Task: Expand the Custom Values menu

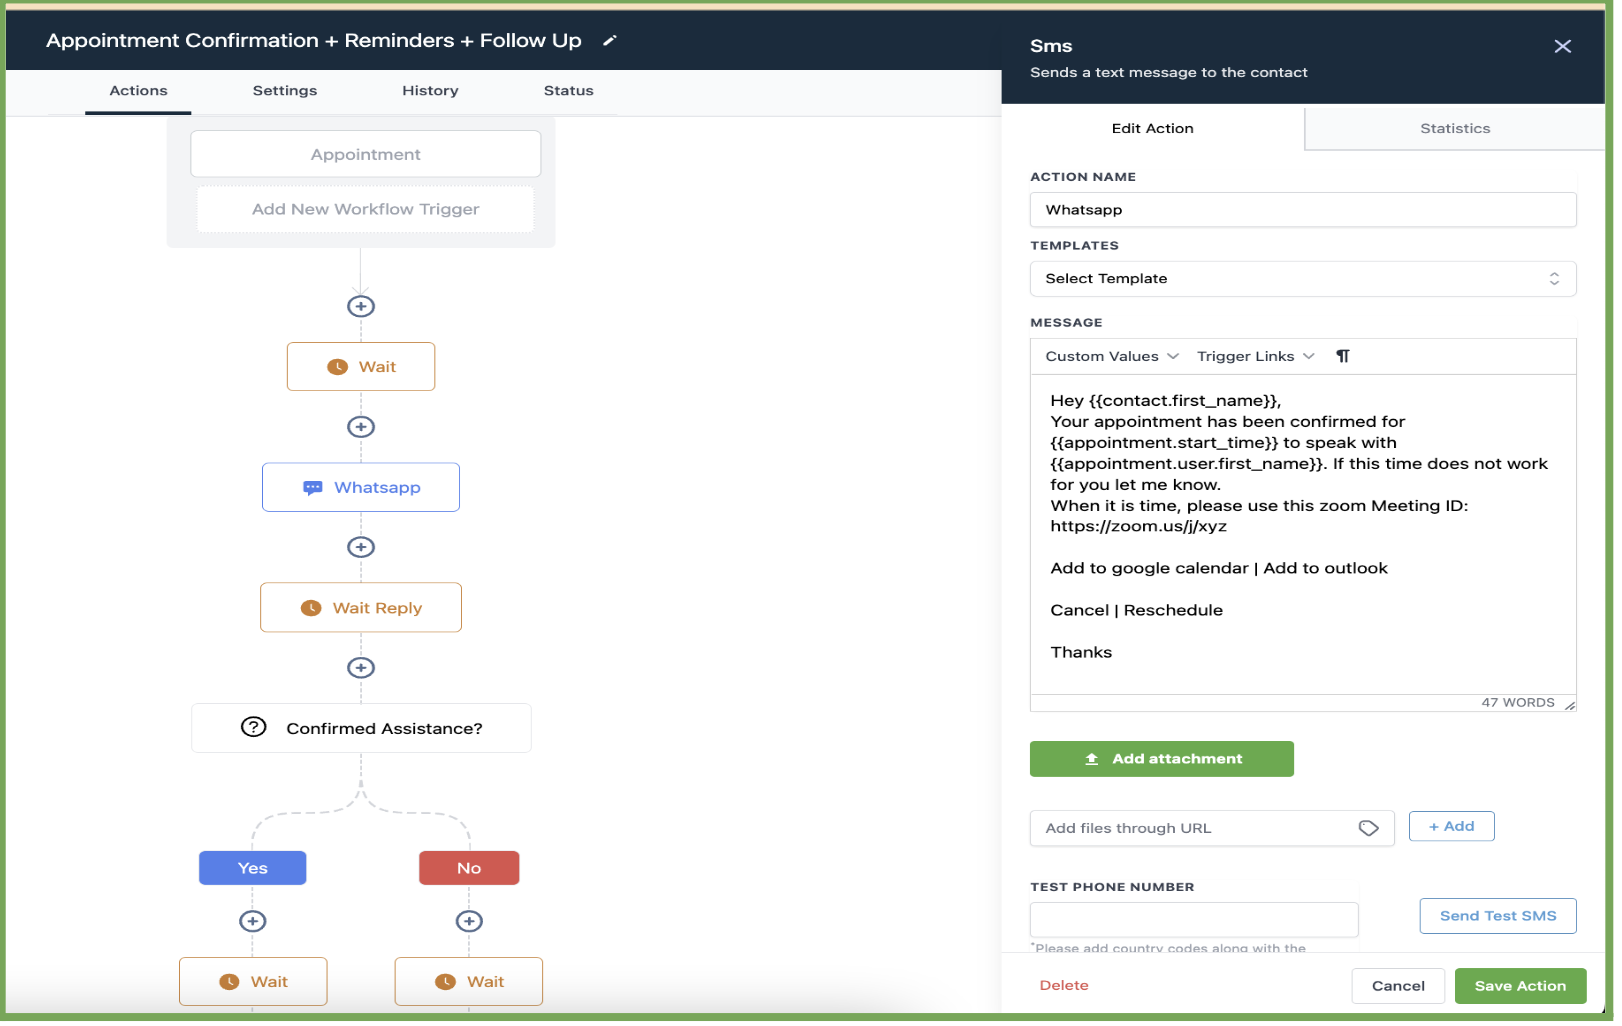Action: tap(1112, 357)
